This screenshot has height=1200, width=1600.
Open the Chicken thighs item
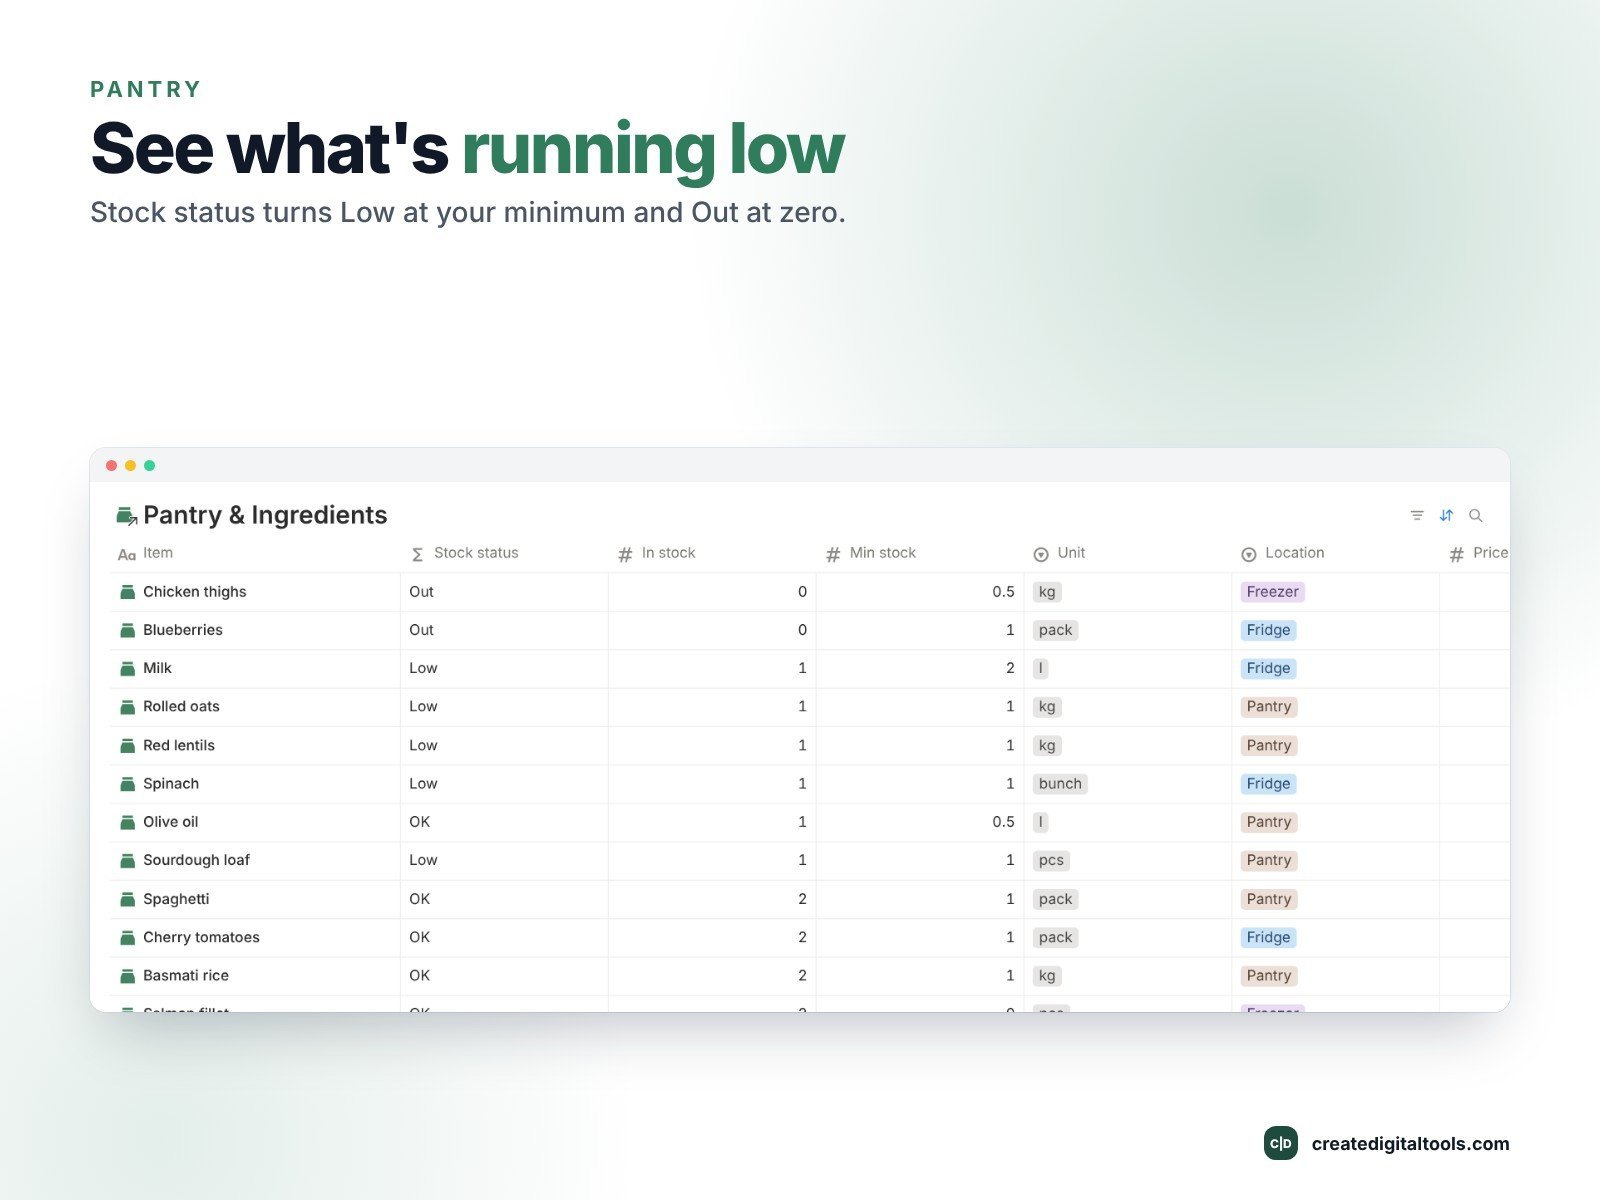[195, 592]
